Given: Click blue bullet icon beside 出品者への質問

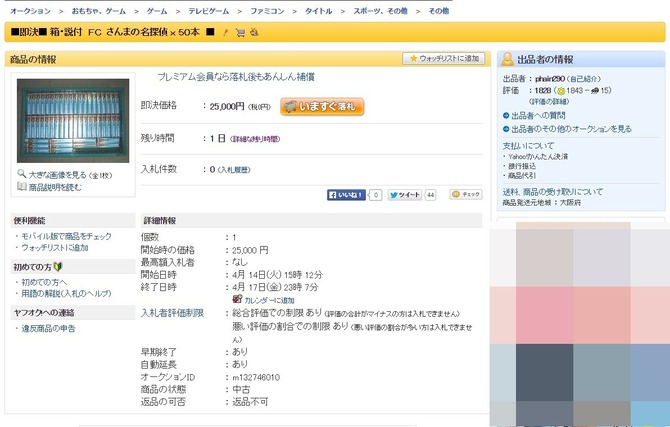Looking at the screenshot, I should pyautogui.click(x=506, y=115).
